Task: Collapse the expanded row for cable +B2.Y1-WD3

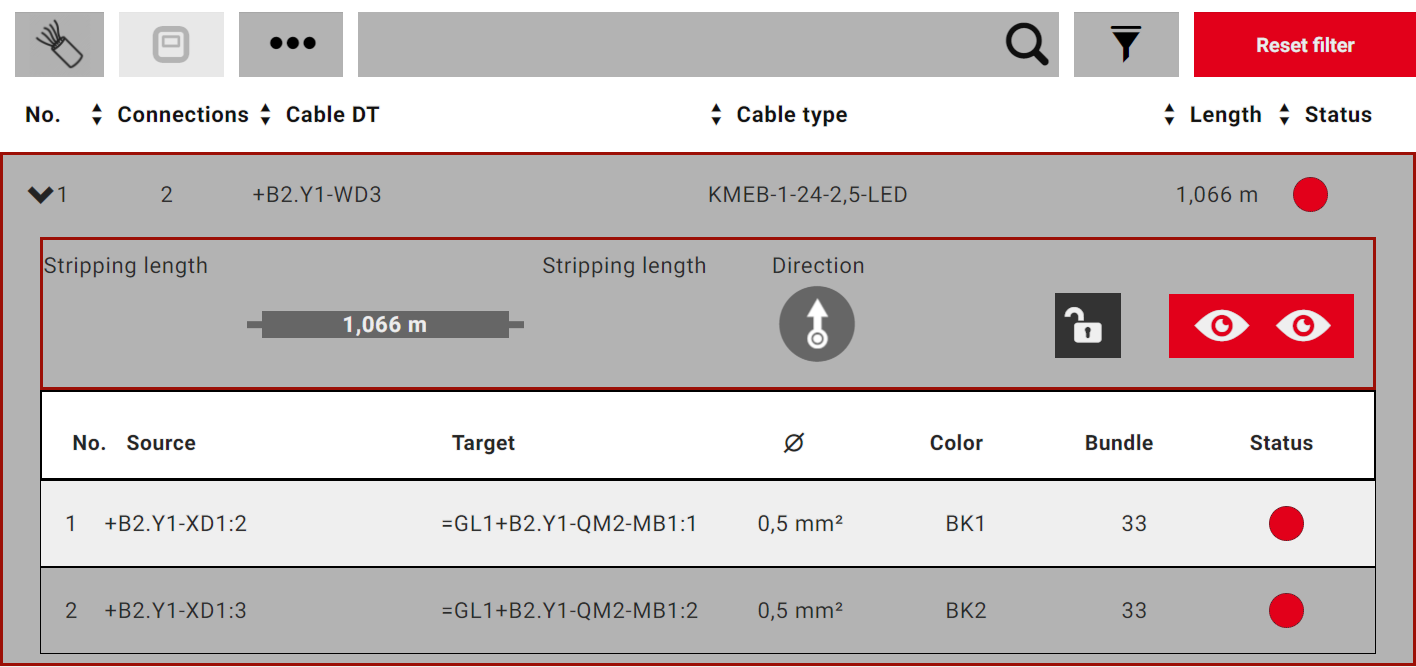Action: pos(39,194)
